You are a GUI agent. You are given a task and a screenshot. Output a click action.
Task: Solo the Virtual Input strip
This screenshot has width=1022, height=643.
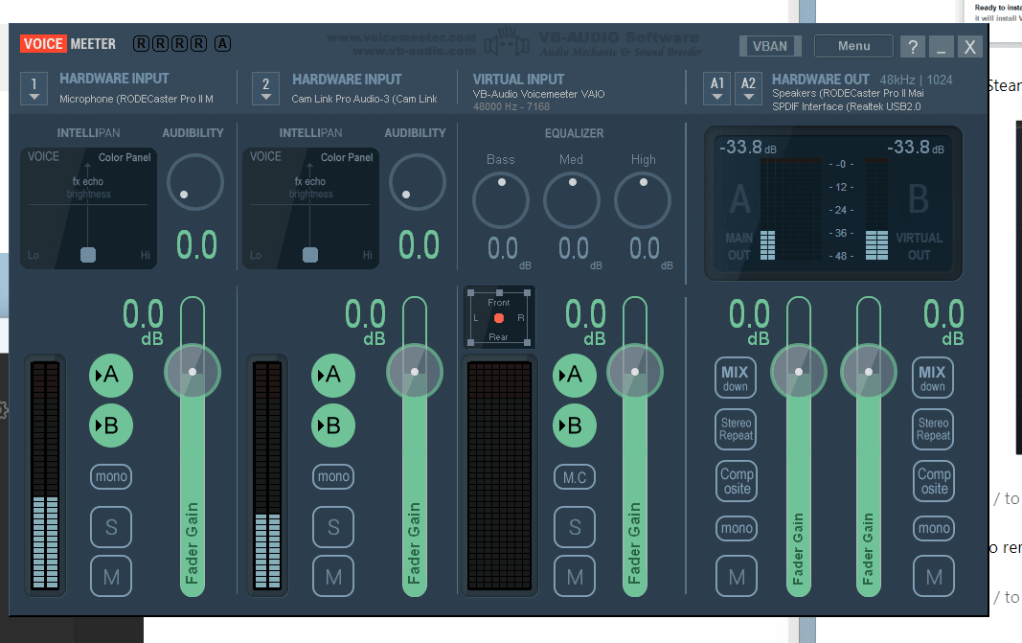point(574,526)
